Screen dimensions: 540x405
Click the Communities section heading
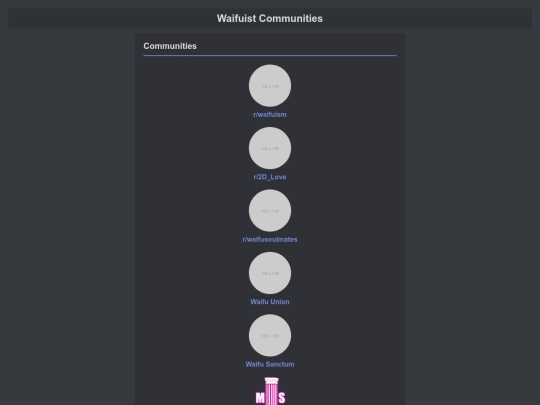point(170,46)
